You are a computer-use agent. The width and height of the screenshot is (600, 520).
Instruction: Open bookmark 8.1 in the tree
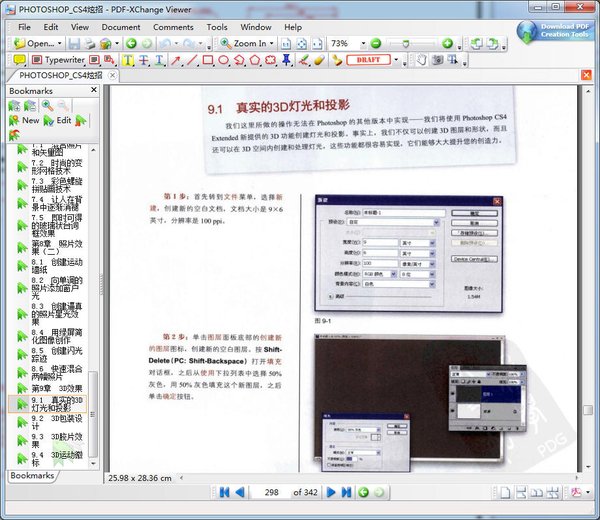[56, 266]
